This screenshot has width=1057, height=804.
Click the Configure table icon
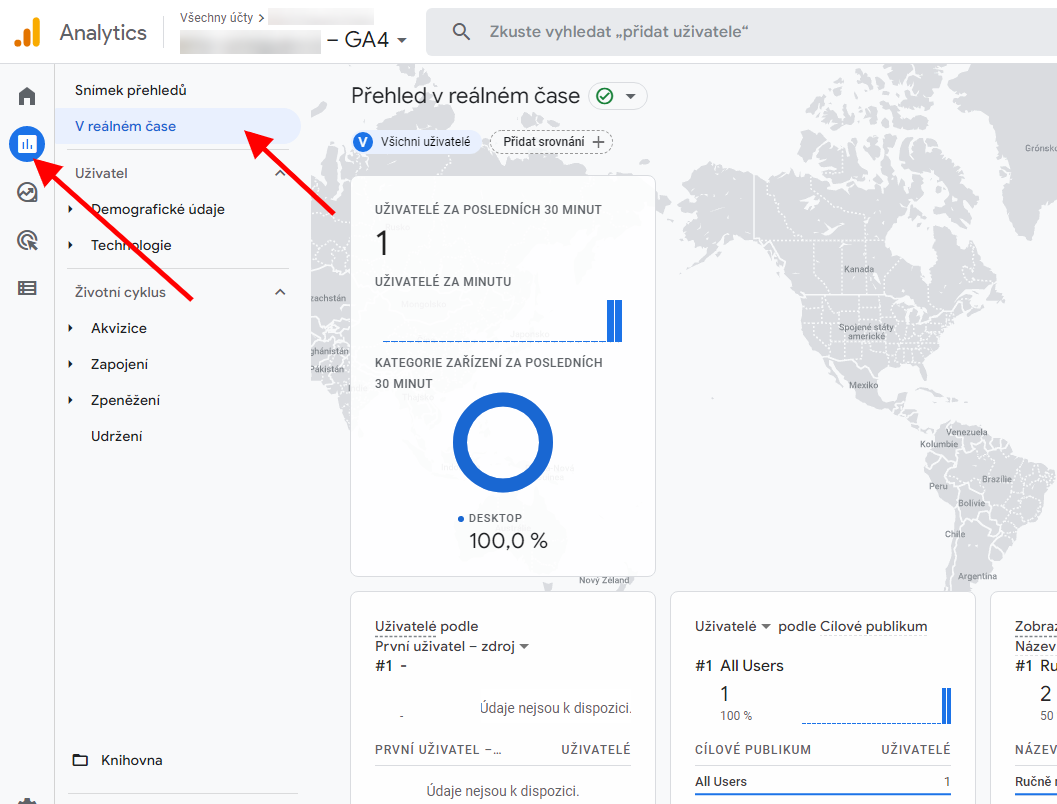(27, 288)
